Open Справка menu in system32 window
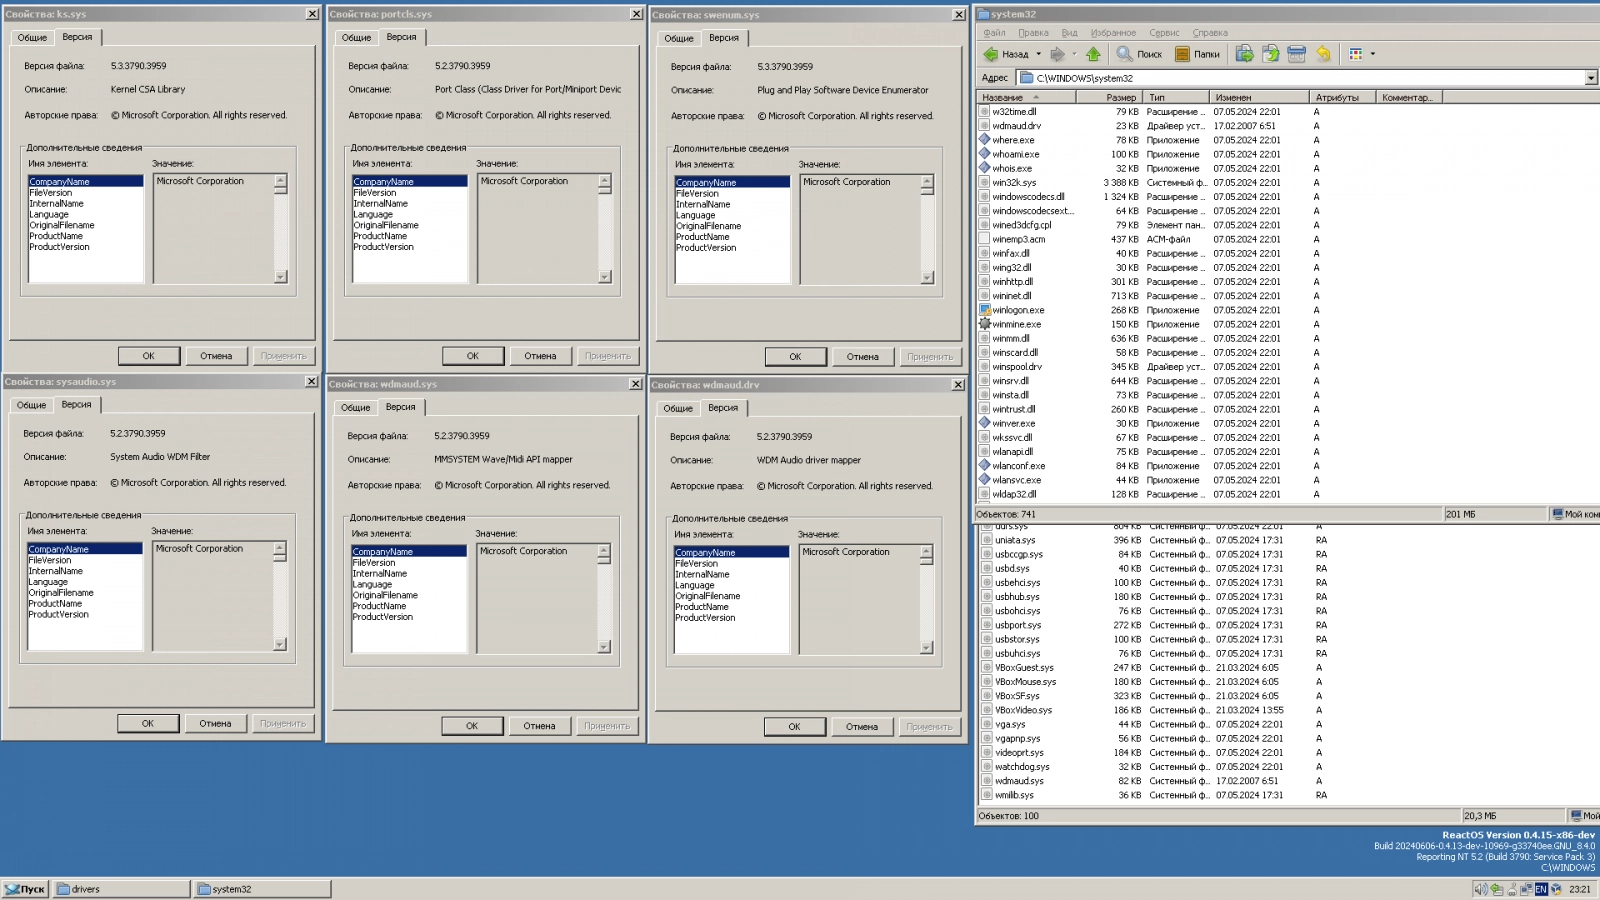 coord(1210,33)
